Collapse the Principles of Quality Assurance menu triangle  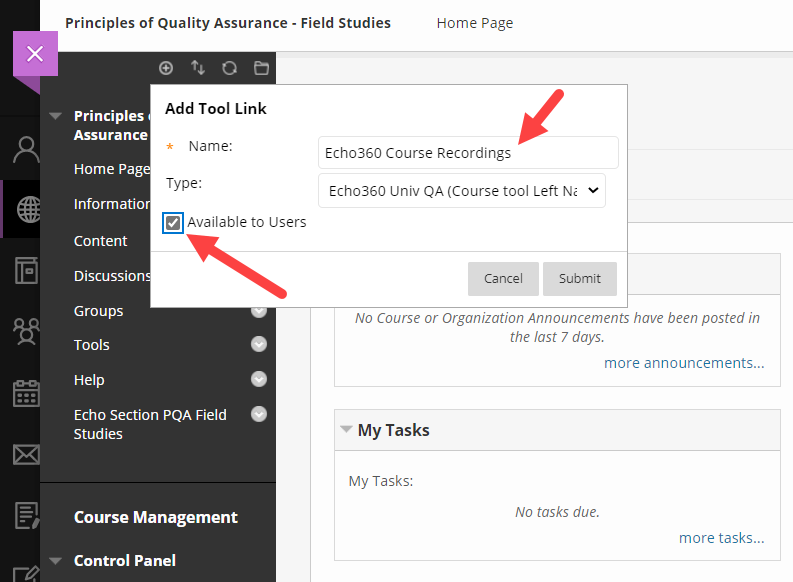pos(56,116)
